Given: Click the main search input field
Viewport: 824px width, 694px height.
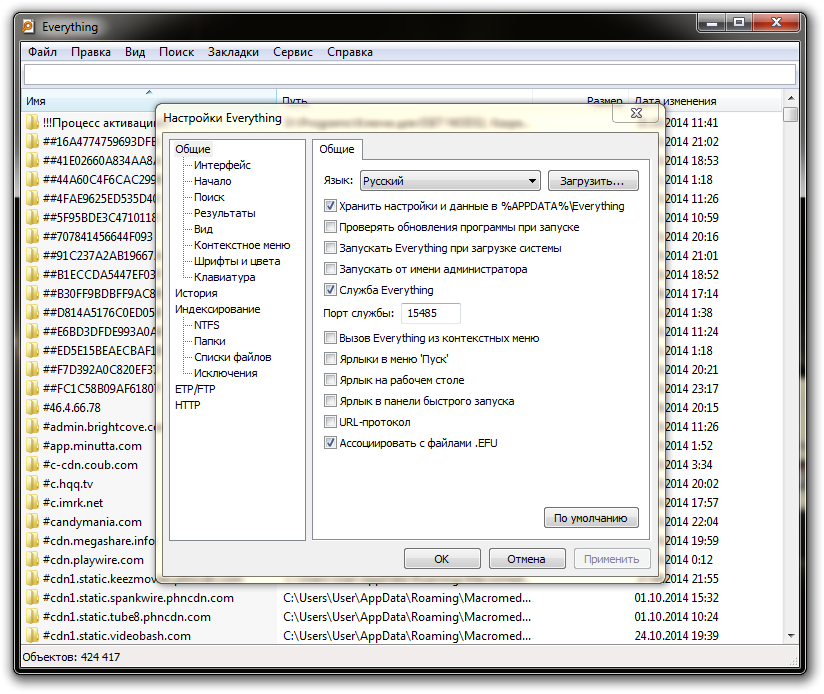Looking at the screenshot, I should point(410,75).
